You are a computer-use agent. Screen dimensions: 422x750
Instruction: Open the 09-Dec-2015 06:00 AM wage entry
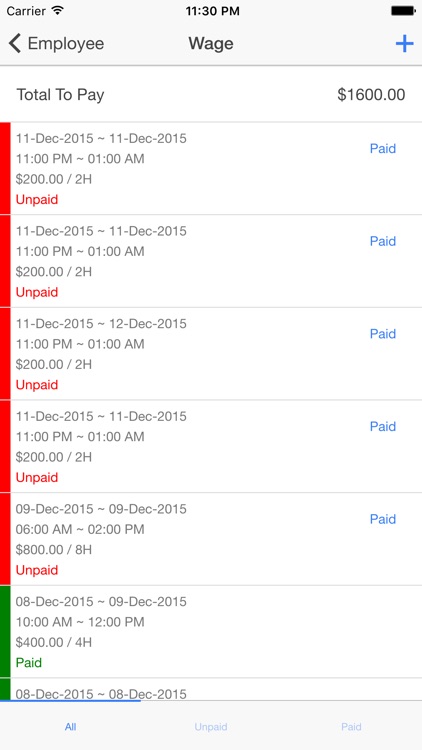click(x=211, y=539)
